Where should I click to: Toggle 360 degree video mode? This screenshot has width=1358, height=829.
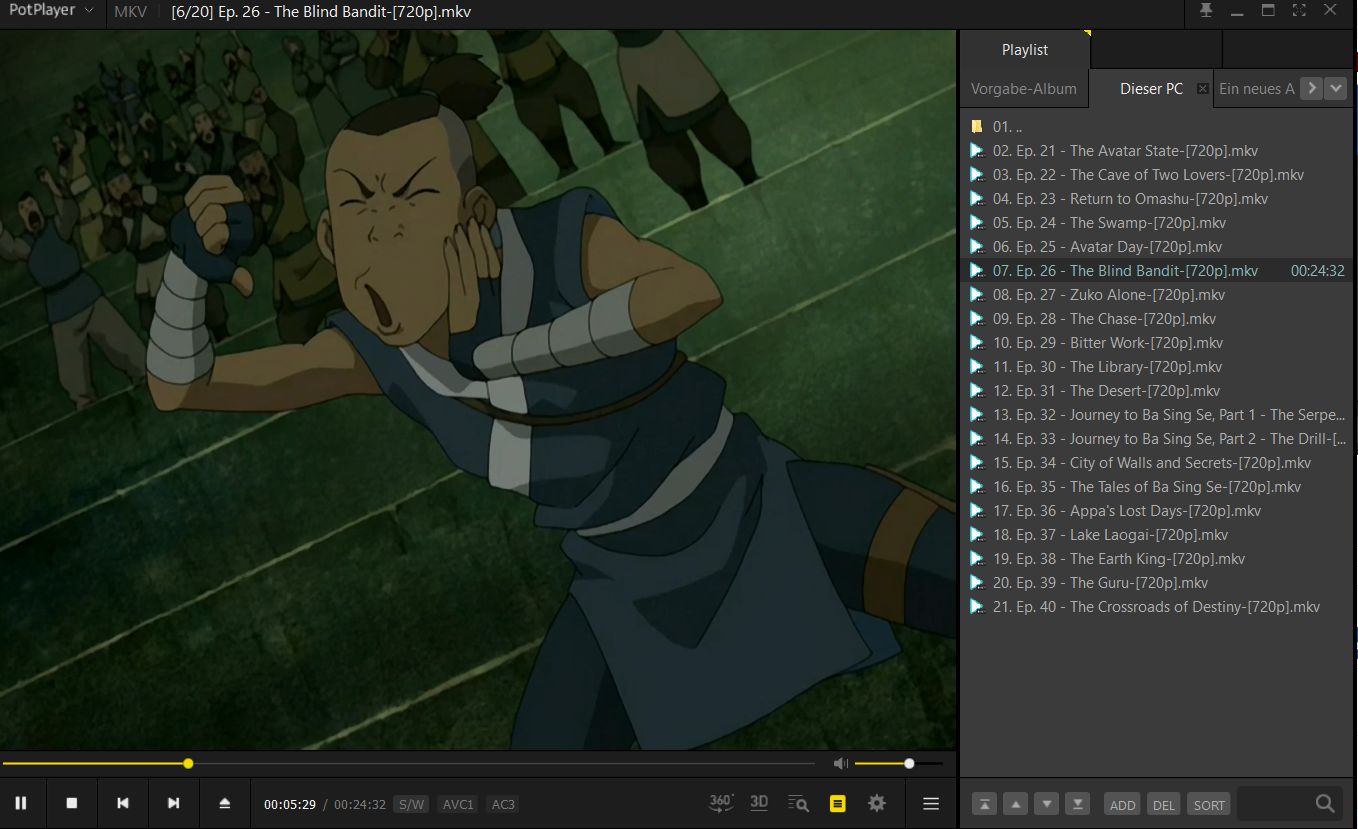(x=721, y=802)
